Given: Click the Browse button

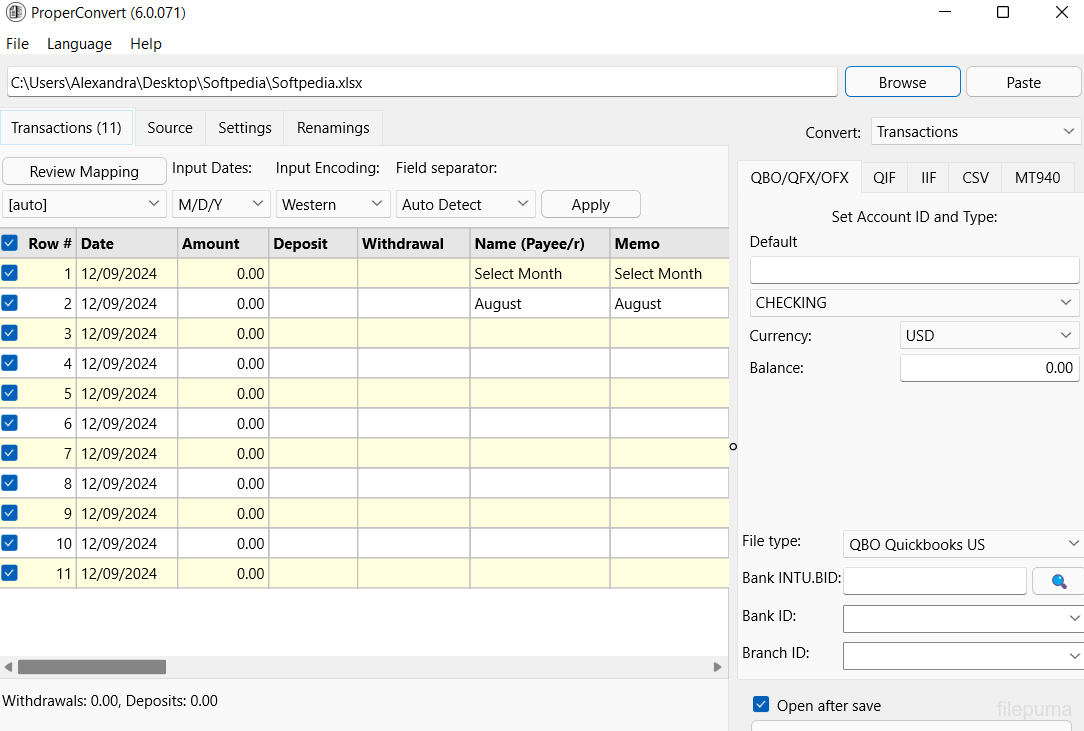Looking at the screenshot, I should point(902,82).
